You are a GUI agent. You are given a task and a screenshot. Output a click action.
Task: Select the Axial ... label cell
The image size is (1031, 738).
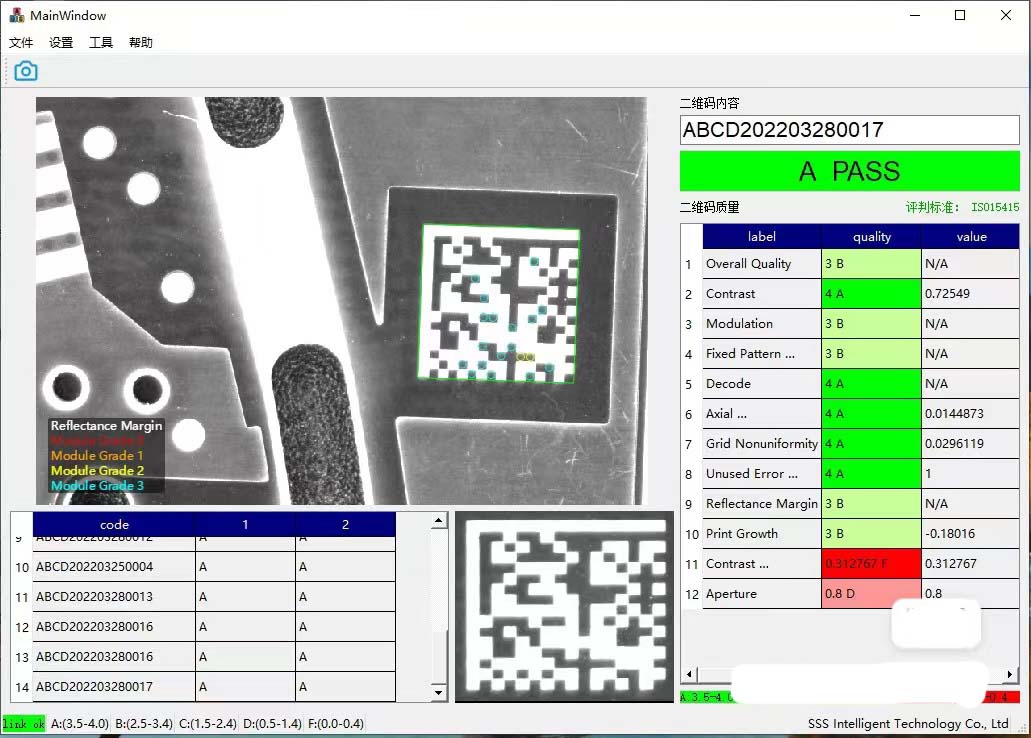[x=762, y=414]
